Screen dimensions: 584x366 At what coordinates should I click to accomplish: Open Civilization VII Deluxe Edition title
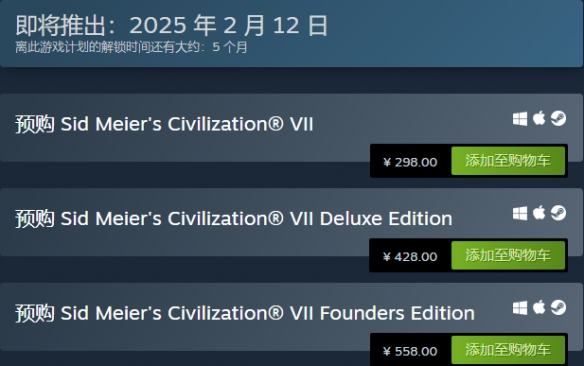(234, 219)
